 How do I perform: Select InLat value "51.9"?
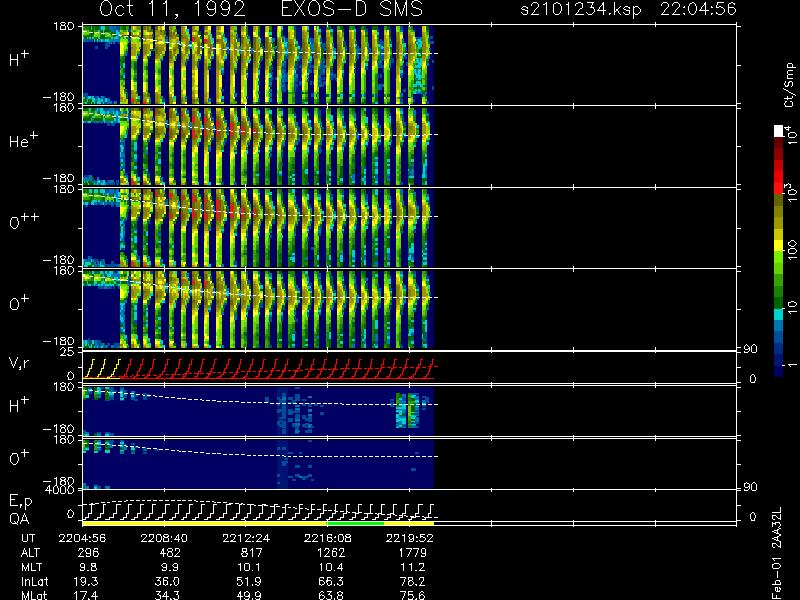[249, 582]
